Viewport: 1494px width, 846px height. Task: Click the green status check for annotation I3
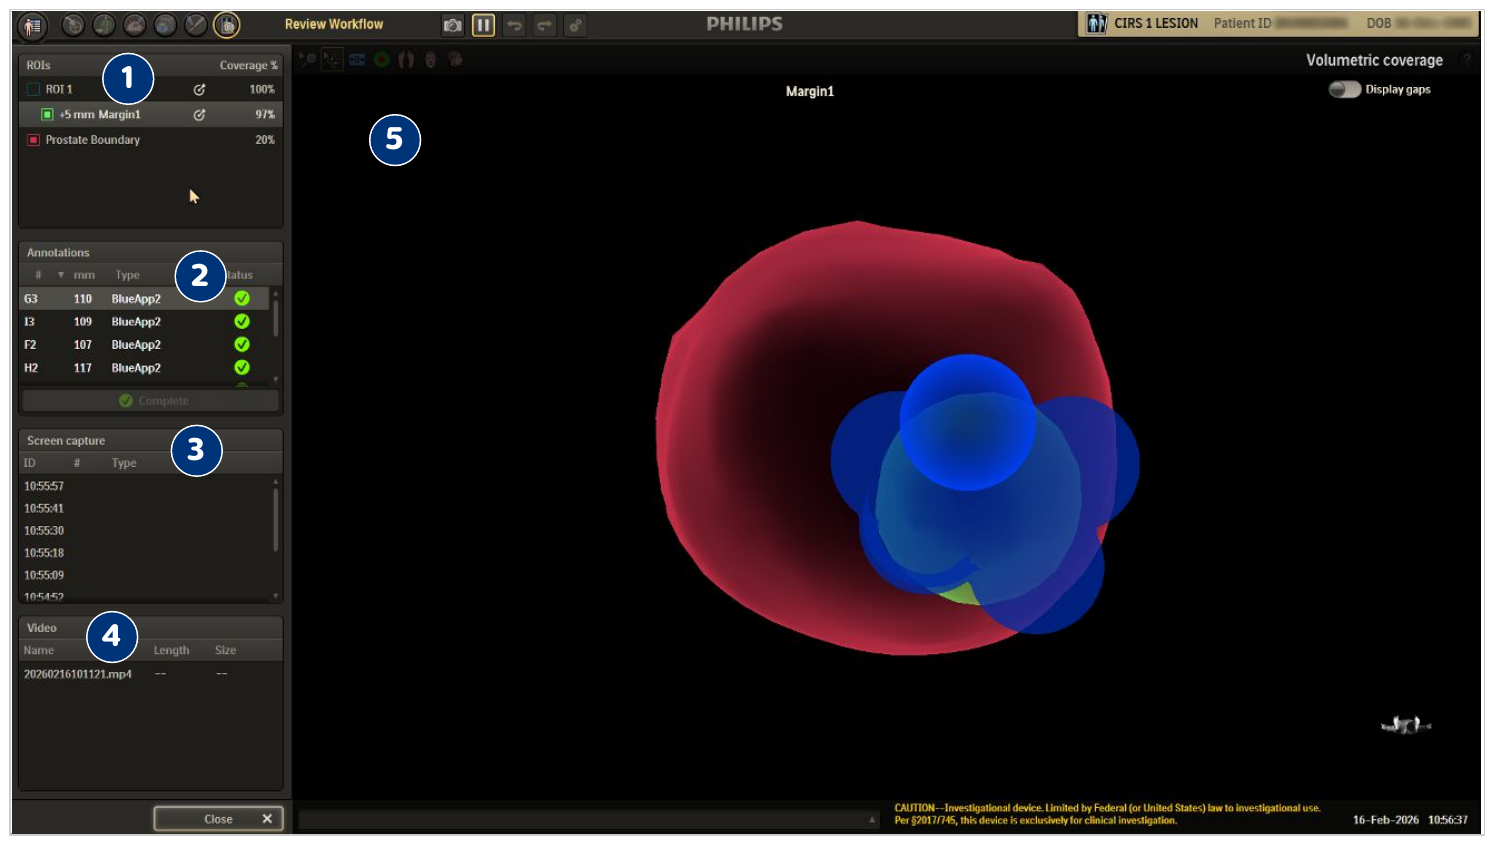point(242,321)
